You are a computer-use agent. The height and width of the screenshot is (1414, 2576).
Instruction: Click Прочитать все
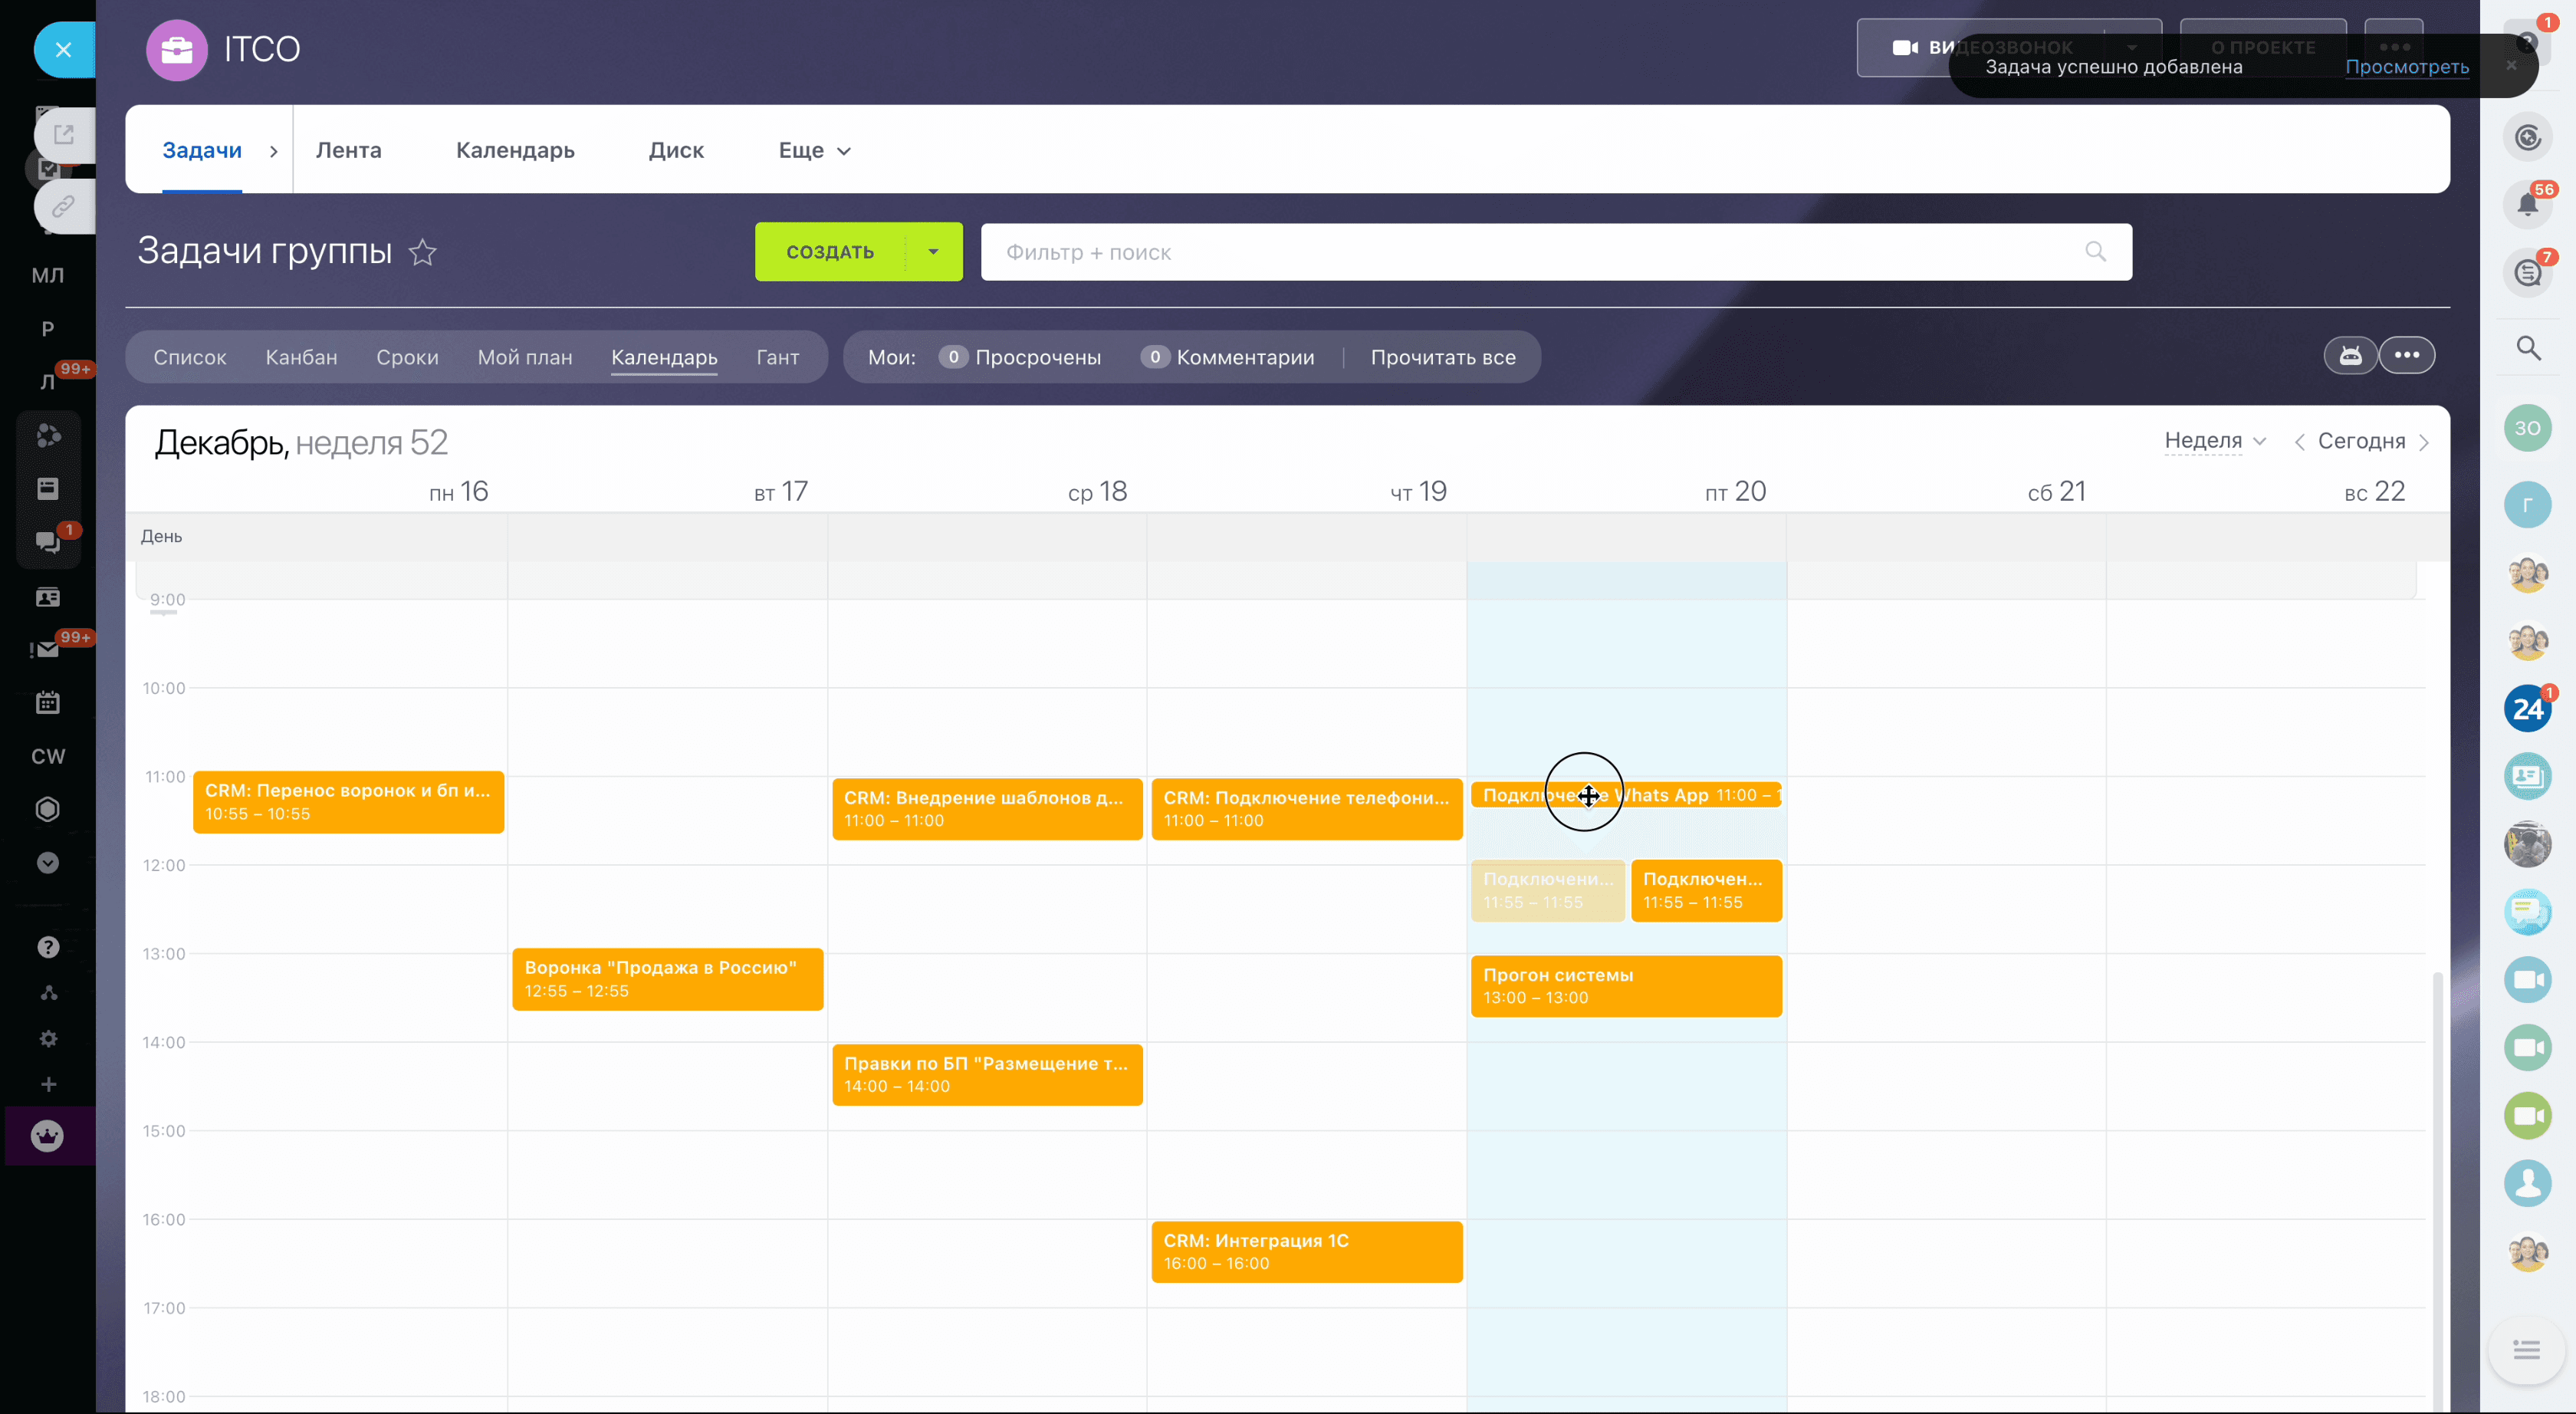[1443, 357]
